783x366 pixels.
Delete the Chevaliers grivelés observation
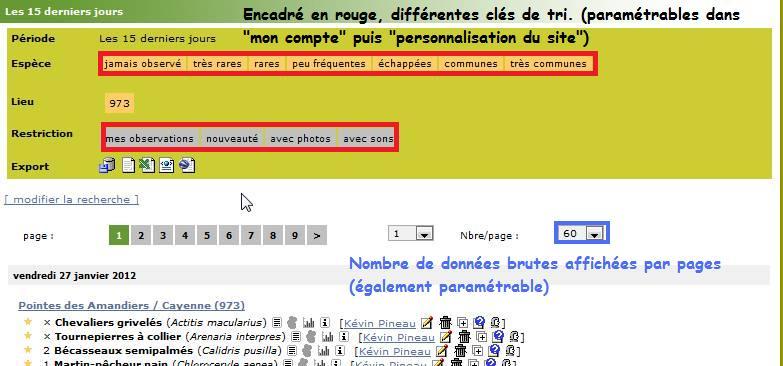click(445, 323)
